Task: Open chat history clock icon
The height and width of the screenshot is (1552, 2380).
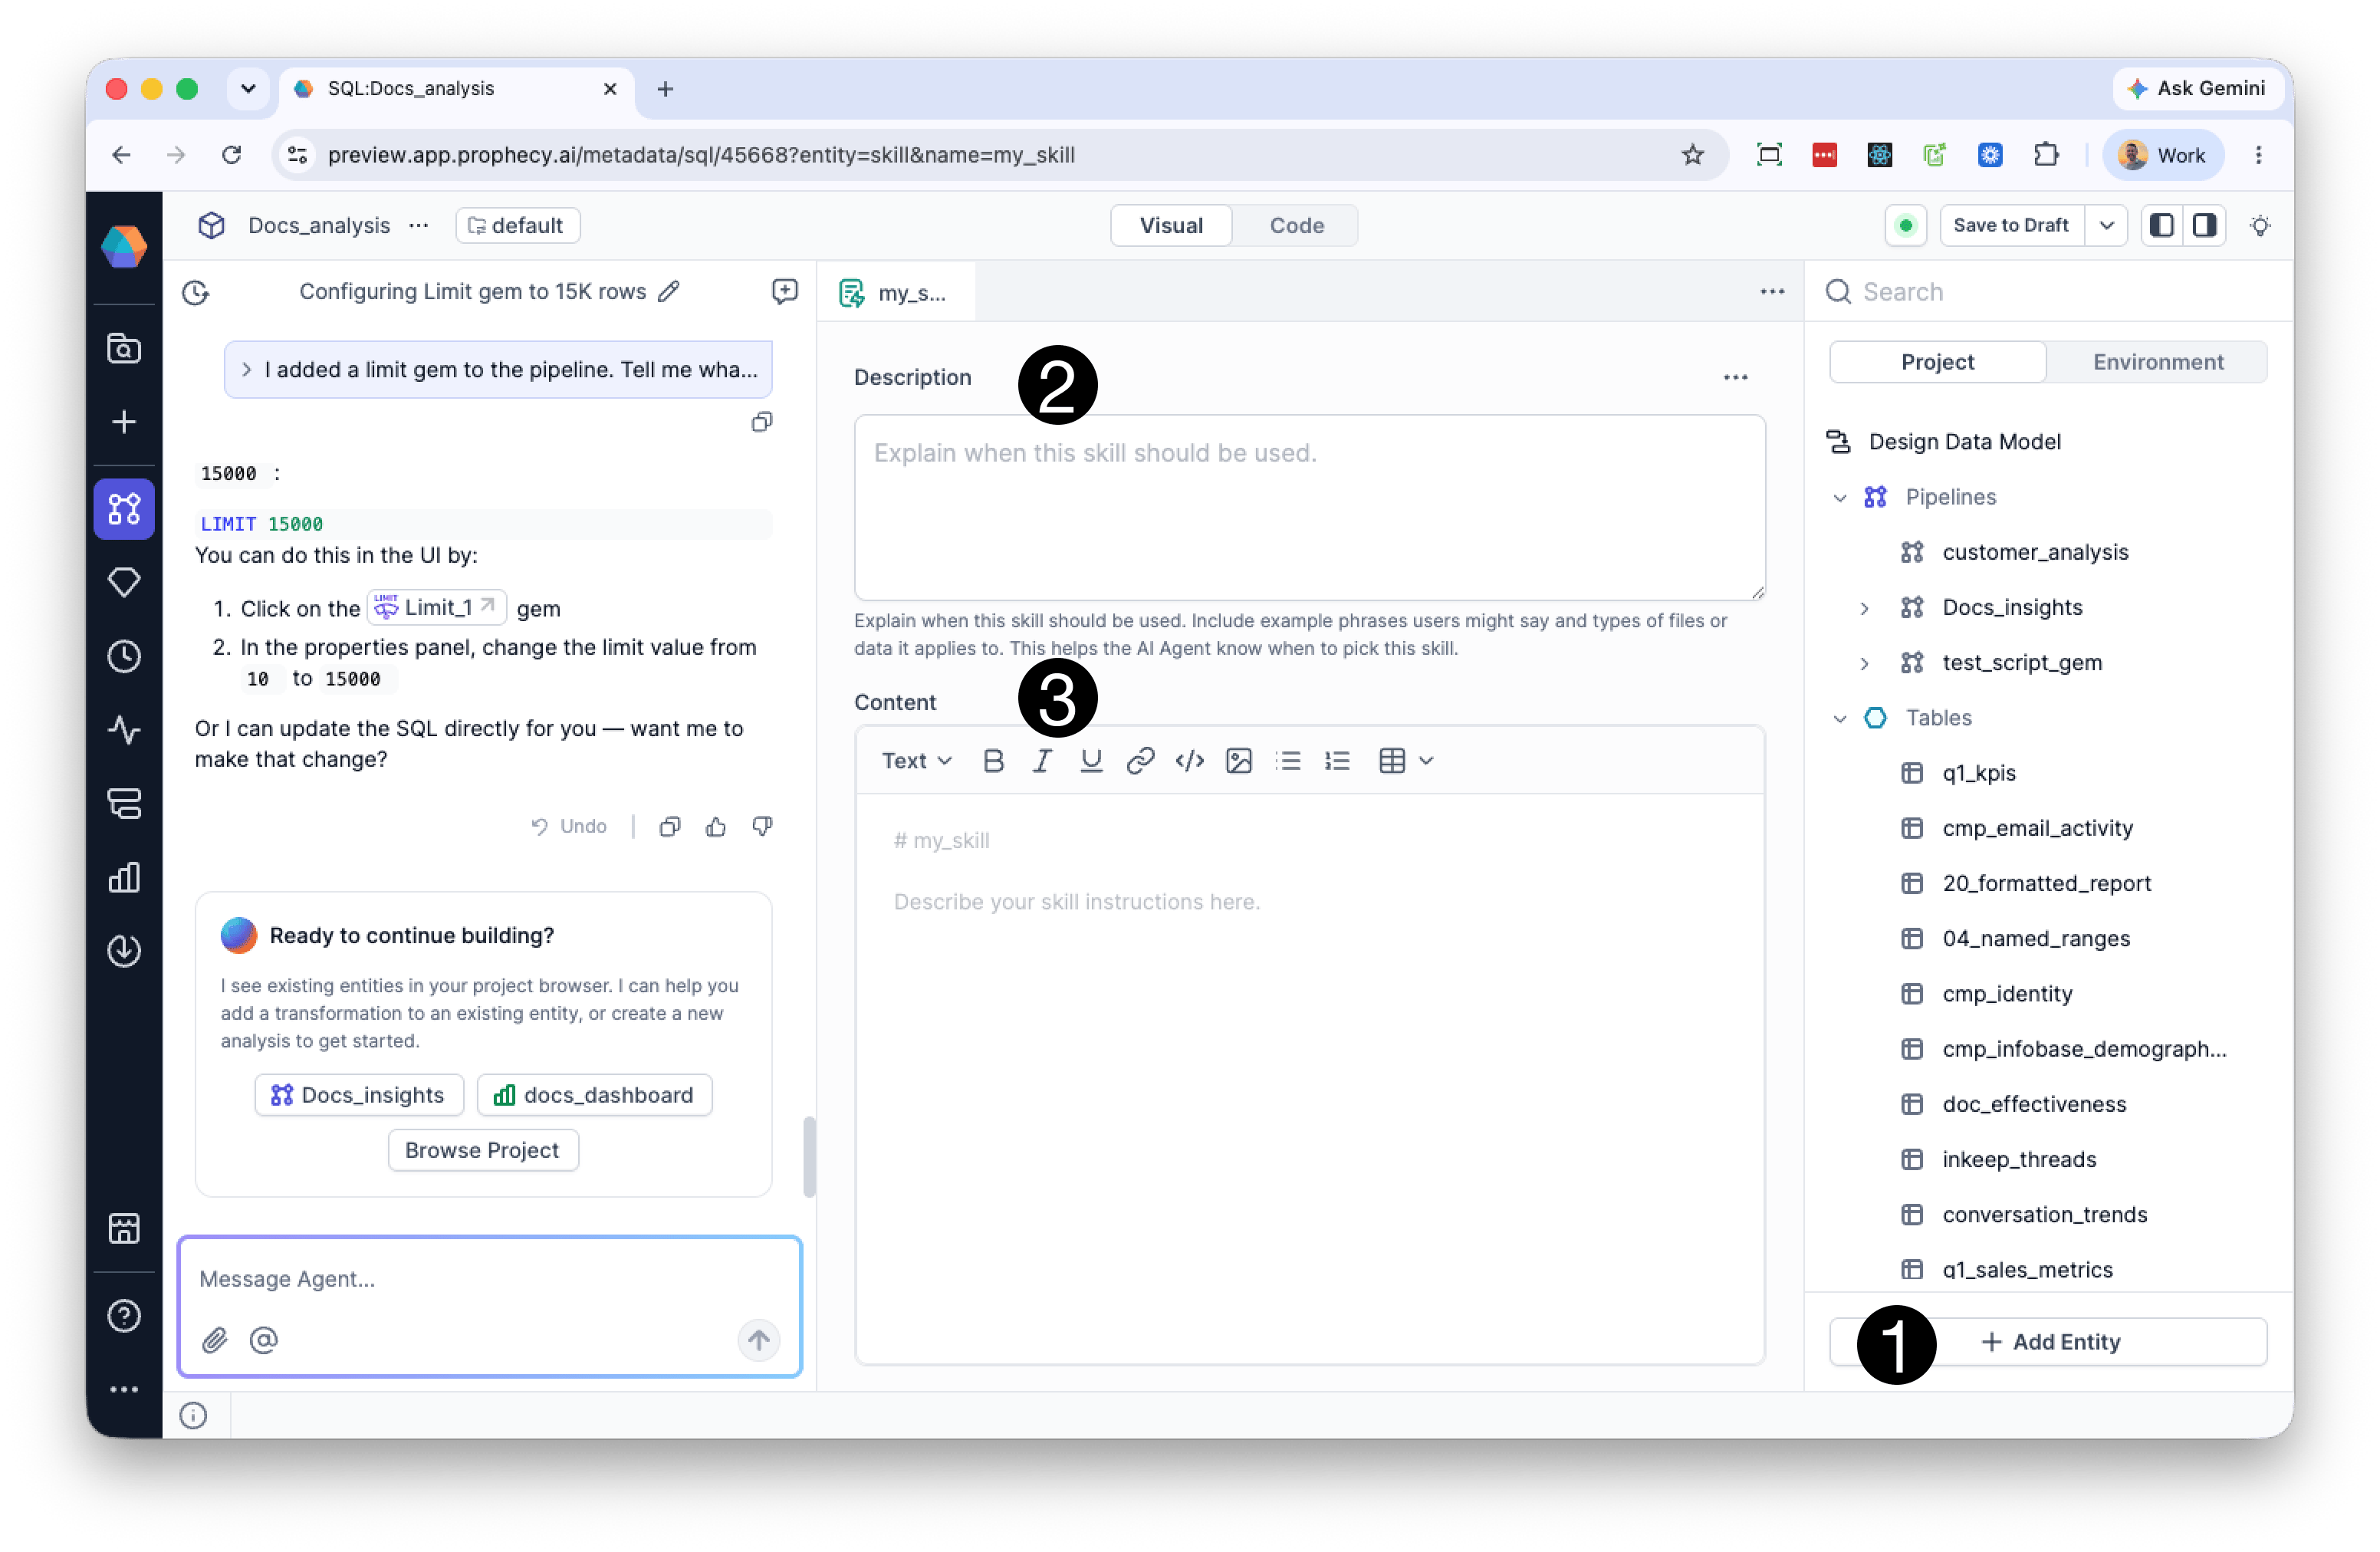Action: (196, 292)
